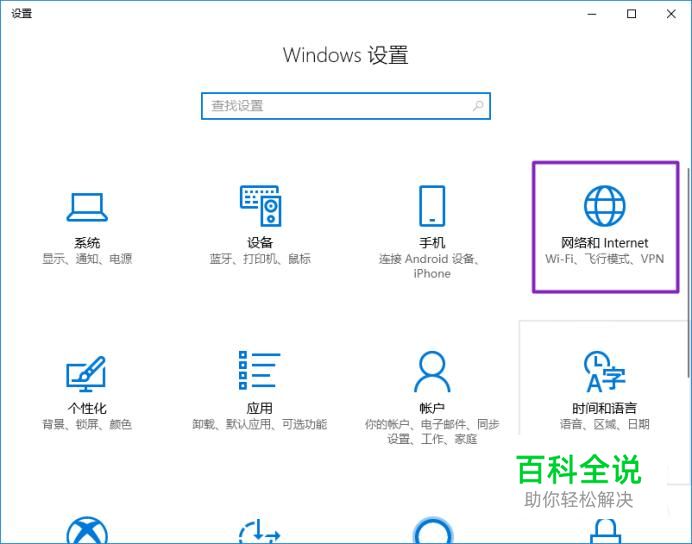
Task: Click the vertical scrollbar thumb
Action: 688,272
